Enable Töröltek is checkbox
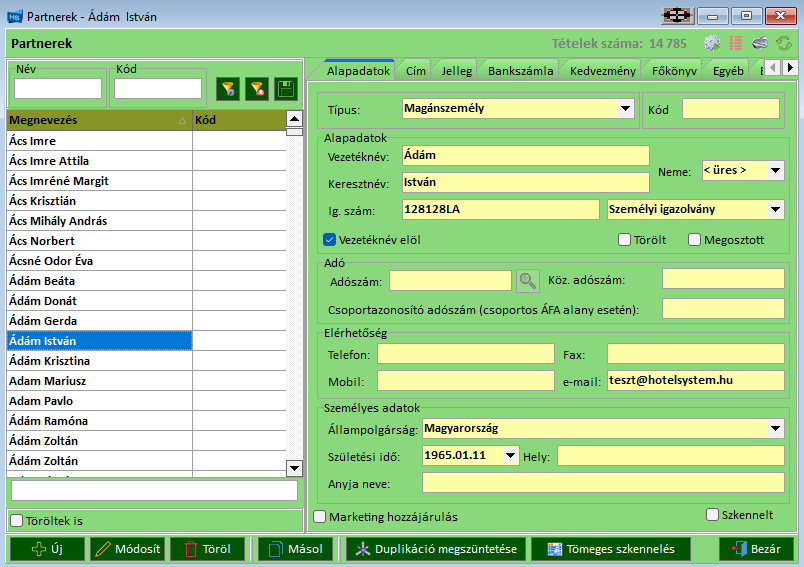This screenshot has width=804, height=567. tap(17, 521)
